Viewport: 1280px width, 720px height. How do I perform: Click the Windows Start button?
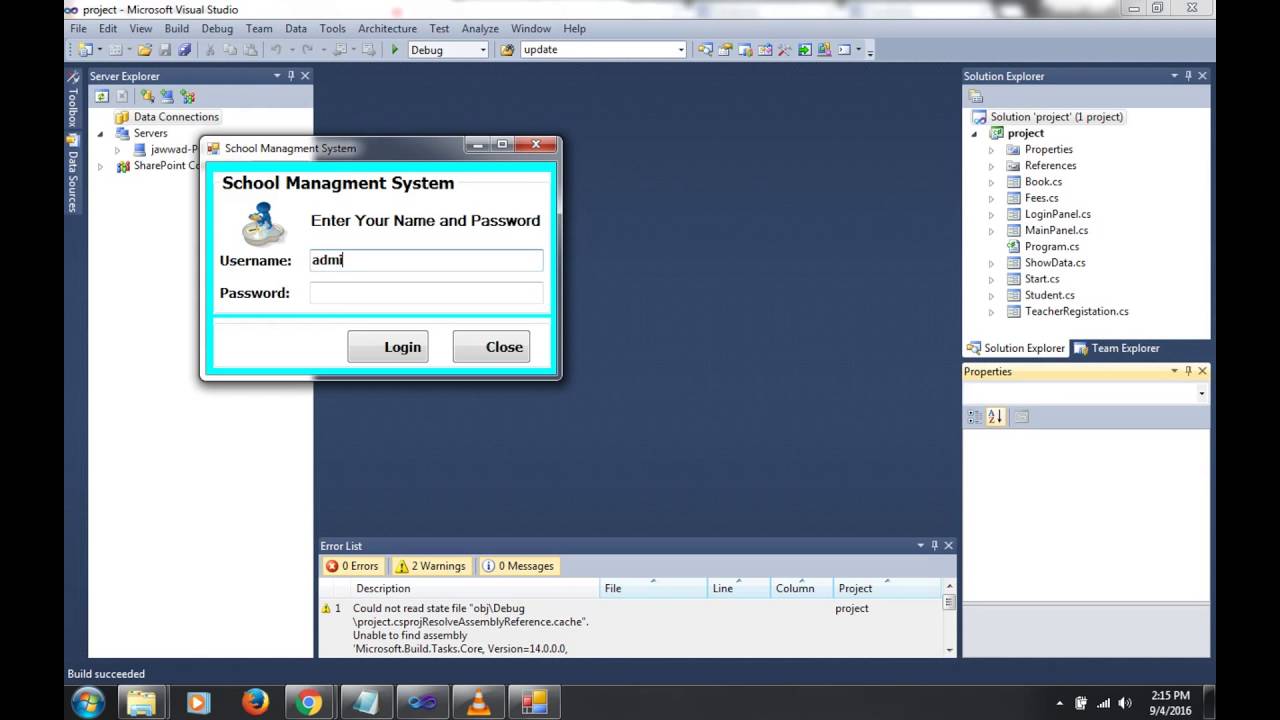(88, 703)
